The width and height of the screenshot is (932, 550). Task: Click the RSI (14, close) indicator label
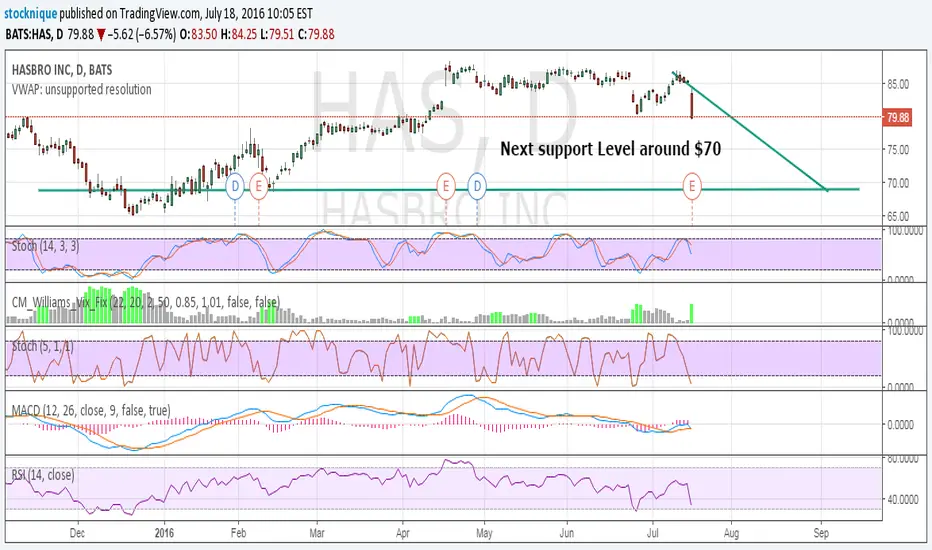pos(43,475)
